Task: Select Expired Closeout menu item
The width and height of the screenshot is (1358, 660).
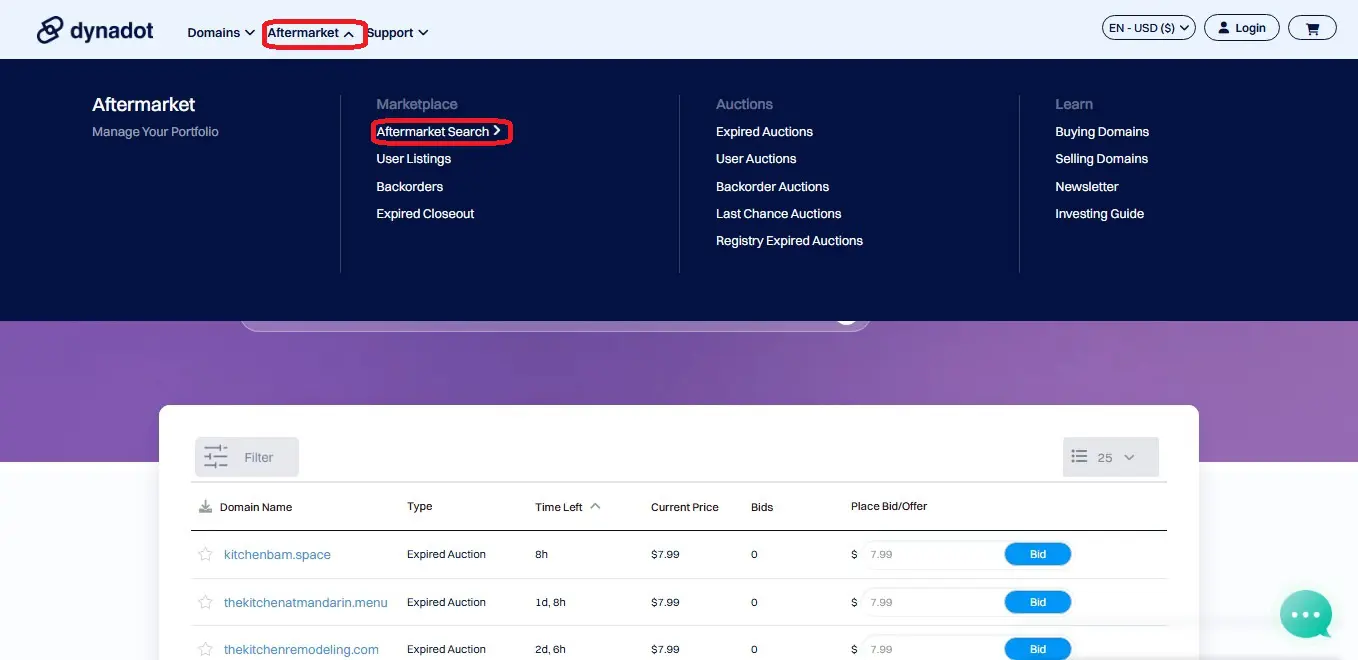Action: point(425,214)
